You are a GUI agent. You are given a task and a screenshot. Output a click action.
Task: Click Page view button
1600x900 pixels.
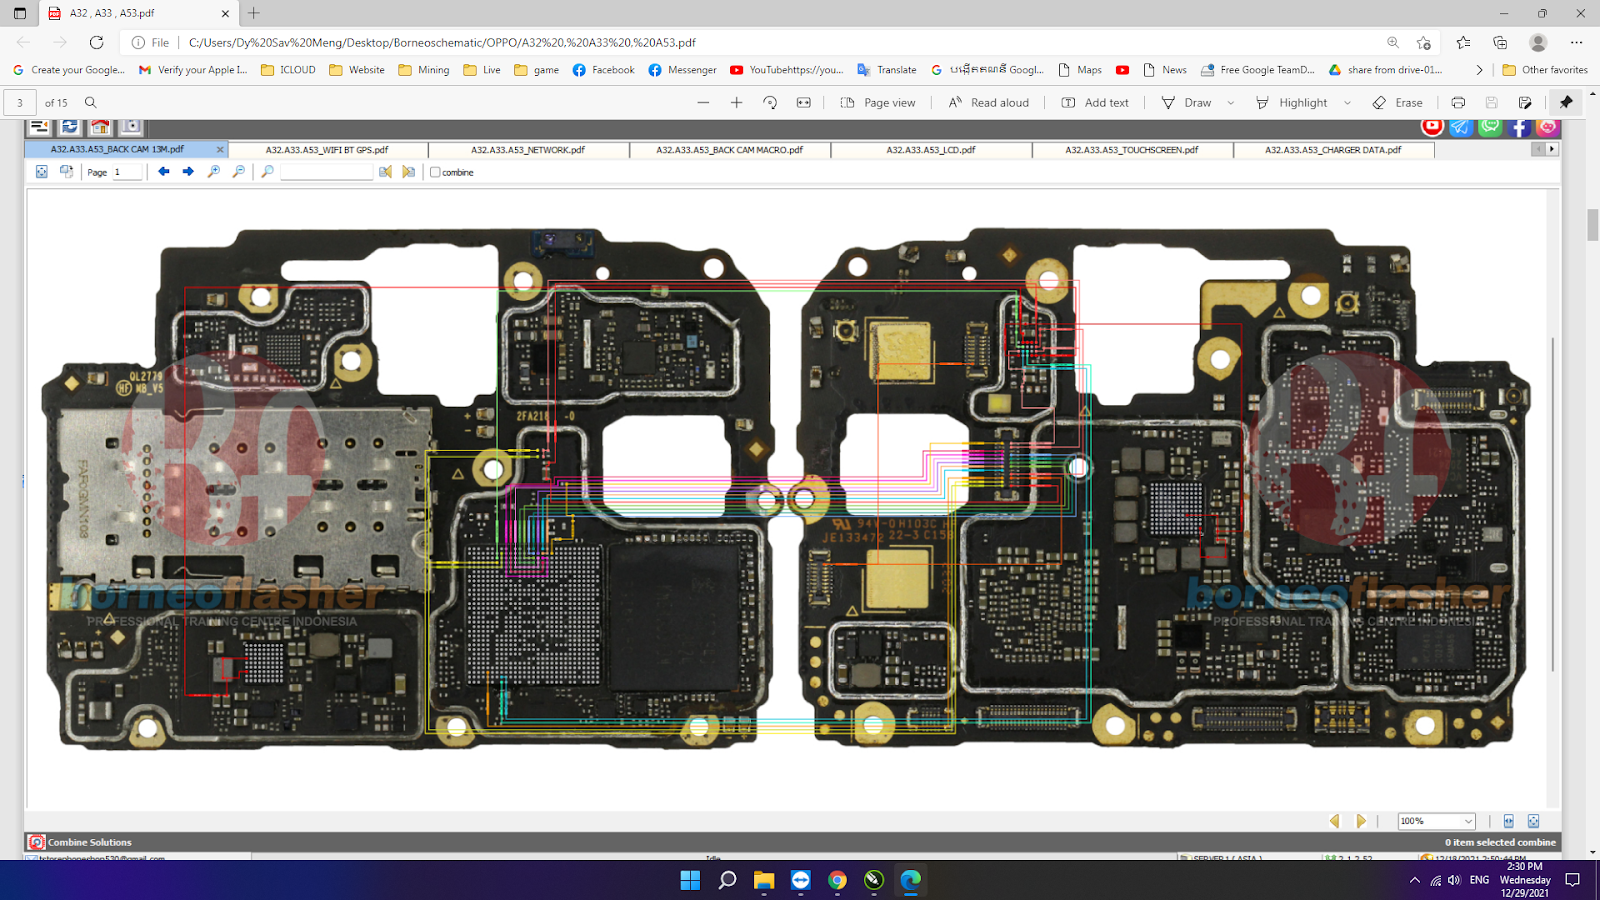click(878, 103)
